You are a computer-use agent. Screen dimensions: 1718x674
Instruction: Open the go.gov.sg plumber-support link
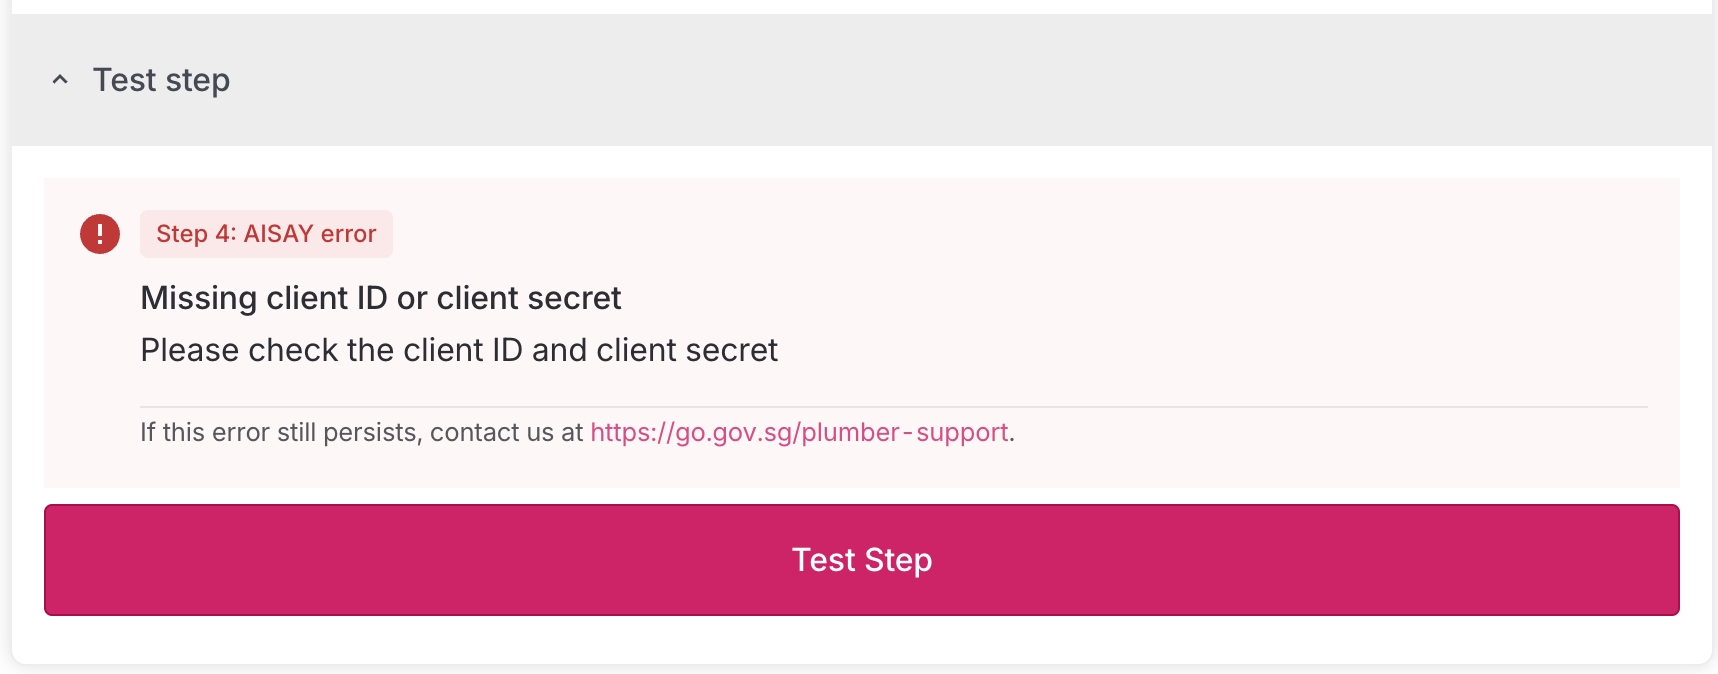(x=798, y=432)
